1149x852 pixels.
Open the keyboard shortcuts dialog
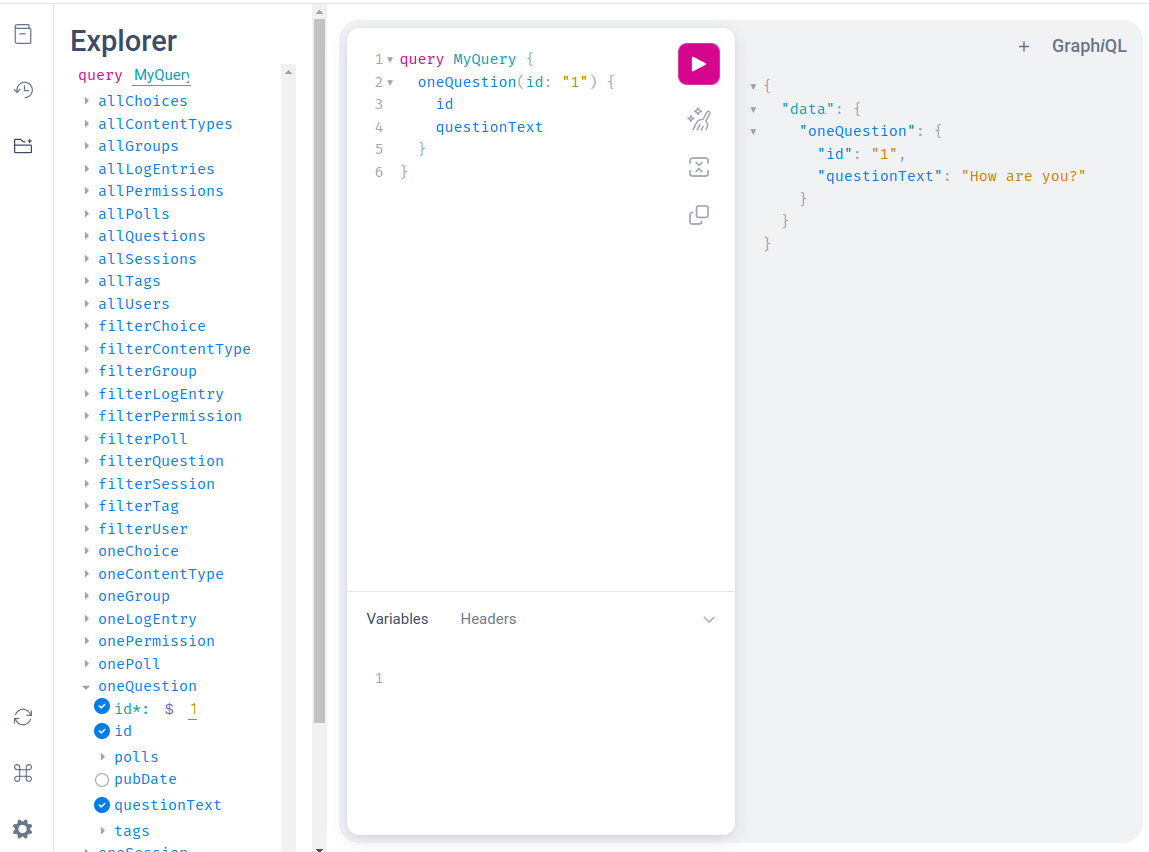click(x=23, y=773)
